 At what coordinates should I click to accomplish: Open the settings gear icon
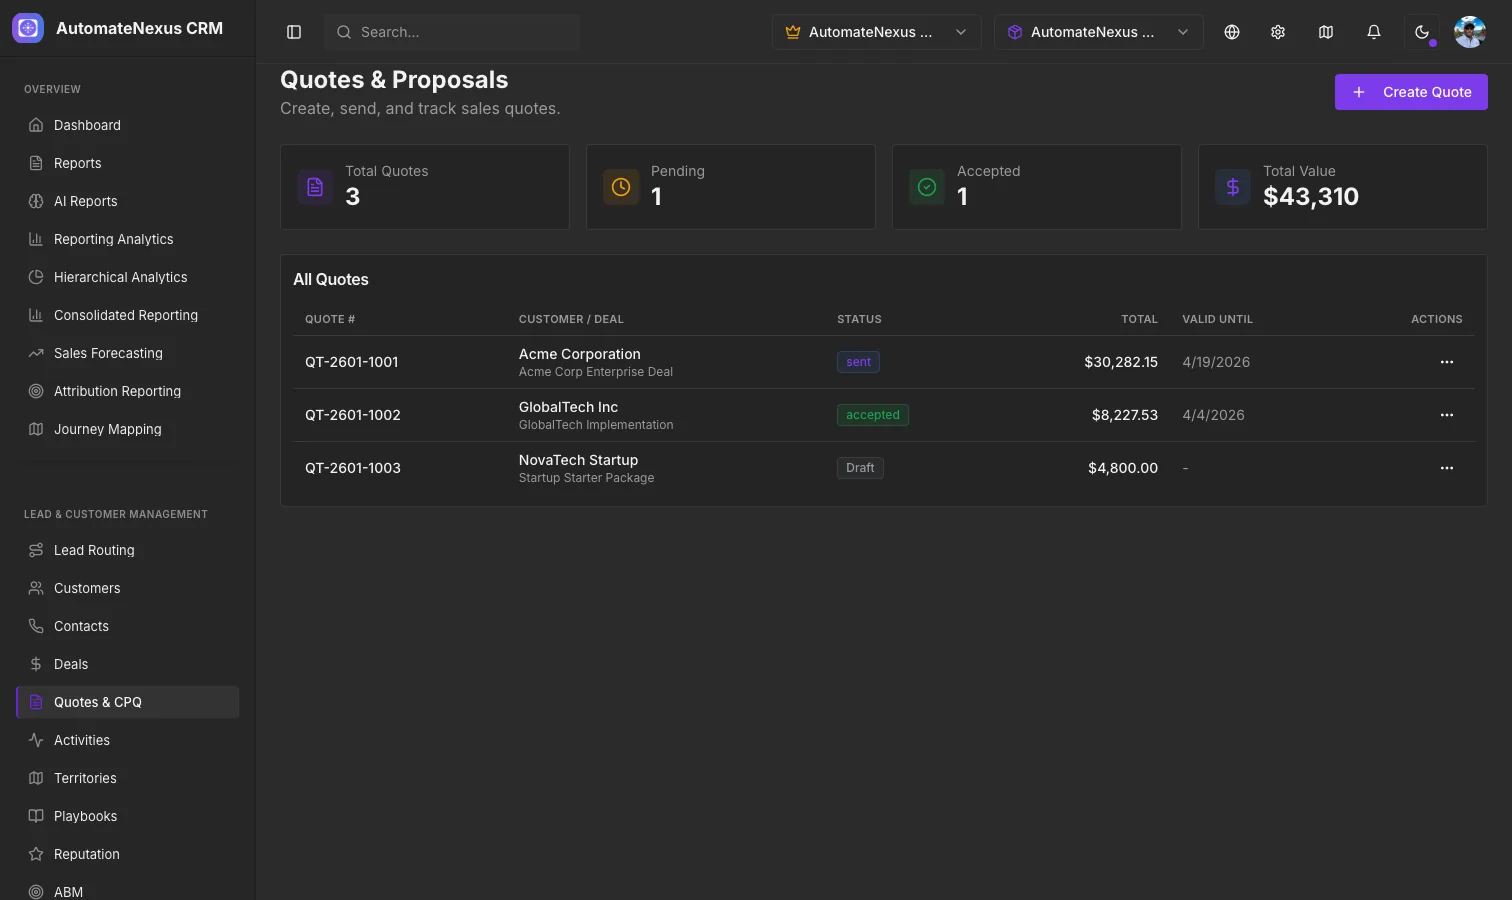click(1278, 32)
